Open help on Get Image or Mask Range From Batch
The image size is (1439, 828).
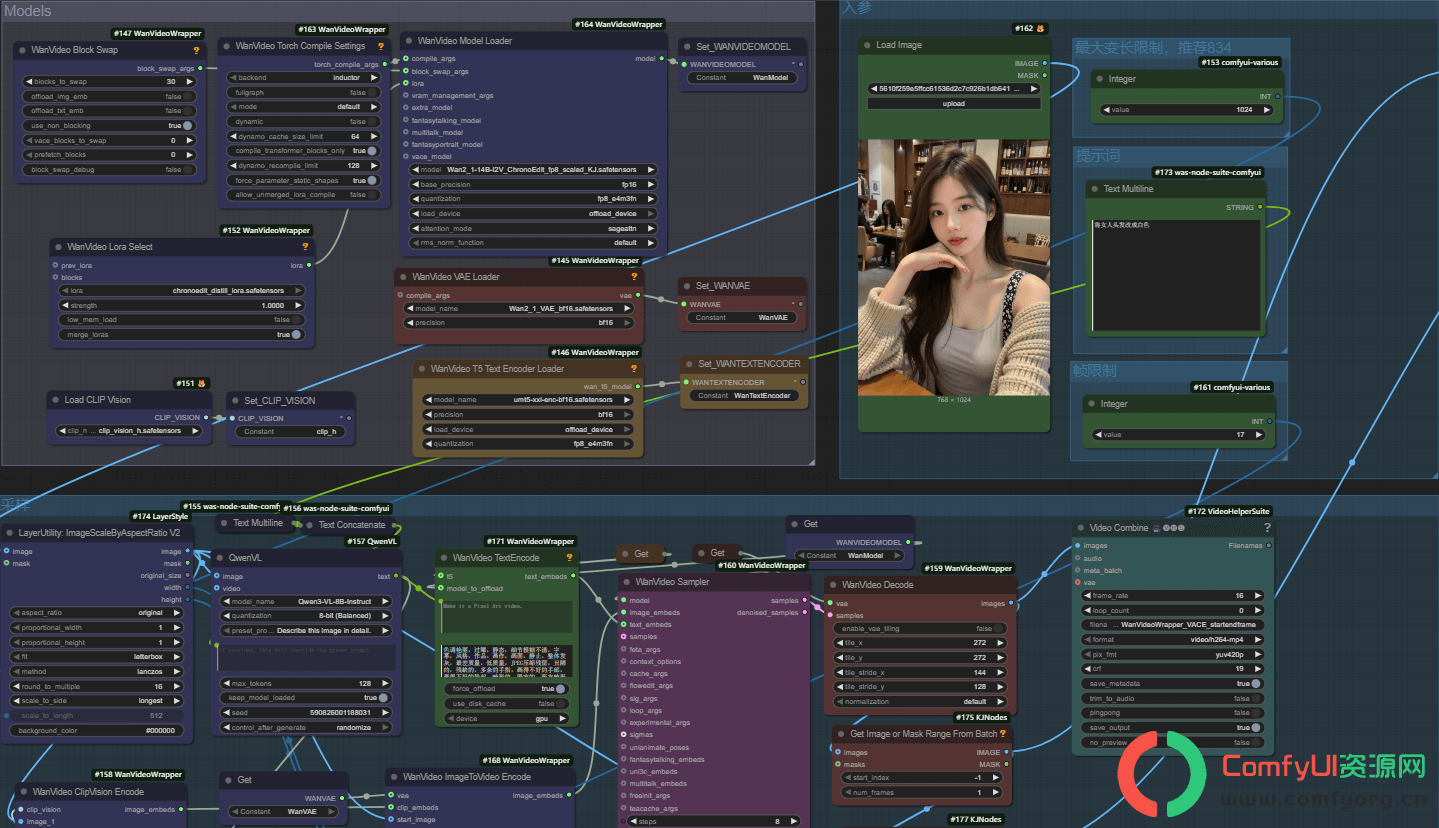(1004, 734)
